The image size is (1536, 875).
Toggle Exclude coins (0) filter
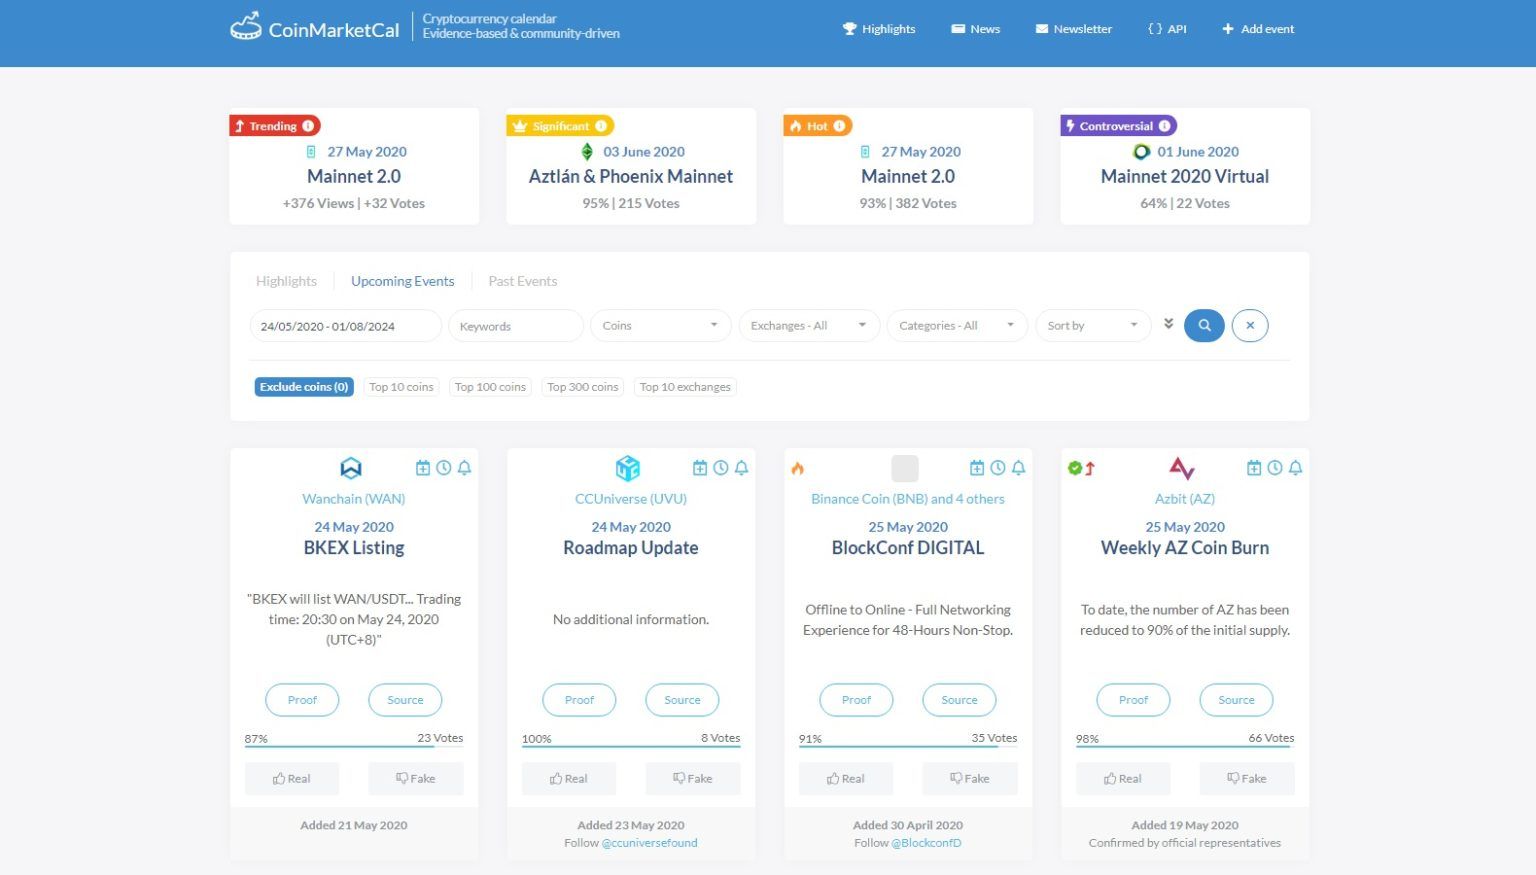coord(304,387)
